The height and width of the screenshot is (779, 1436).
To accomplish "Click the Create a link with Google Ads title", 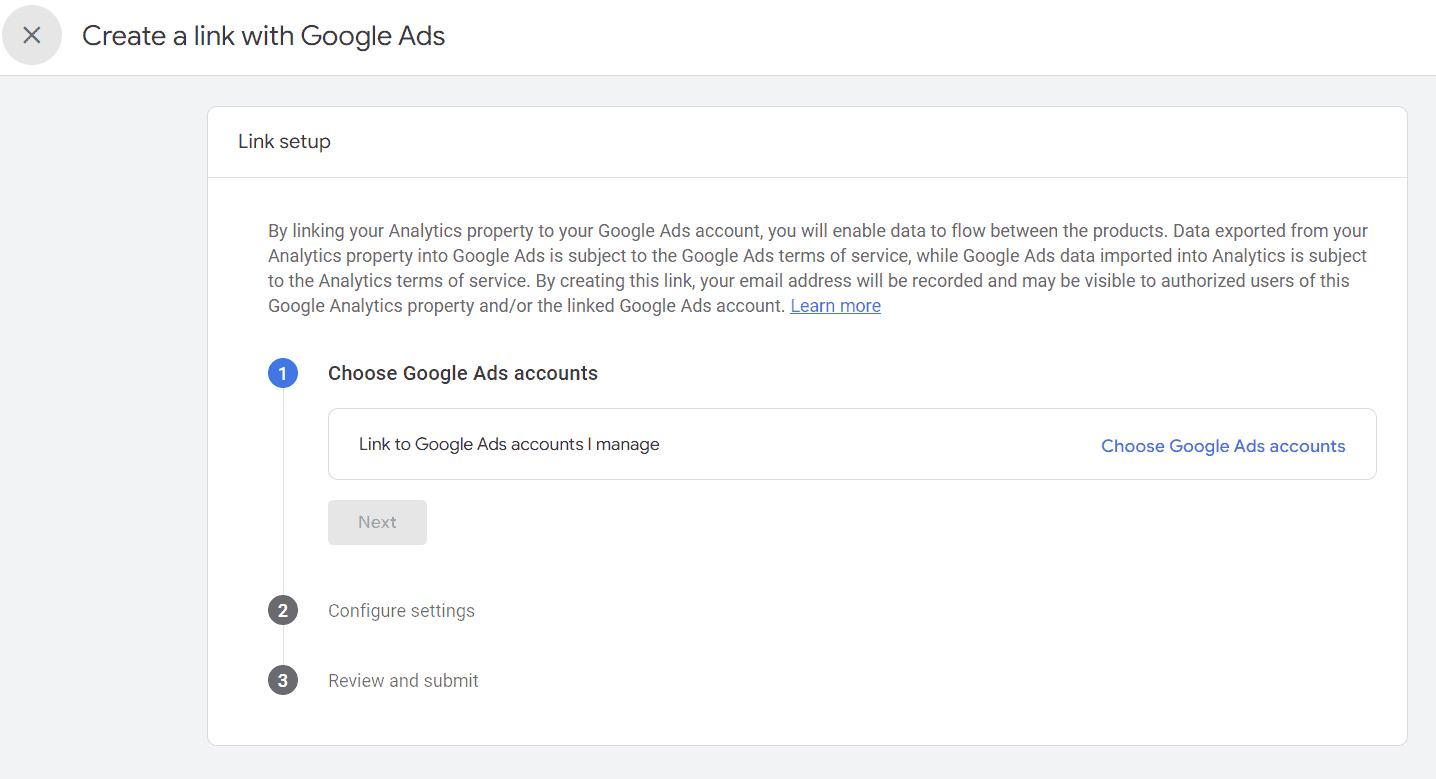I will coord(262,35).
